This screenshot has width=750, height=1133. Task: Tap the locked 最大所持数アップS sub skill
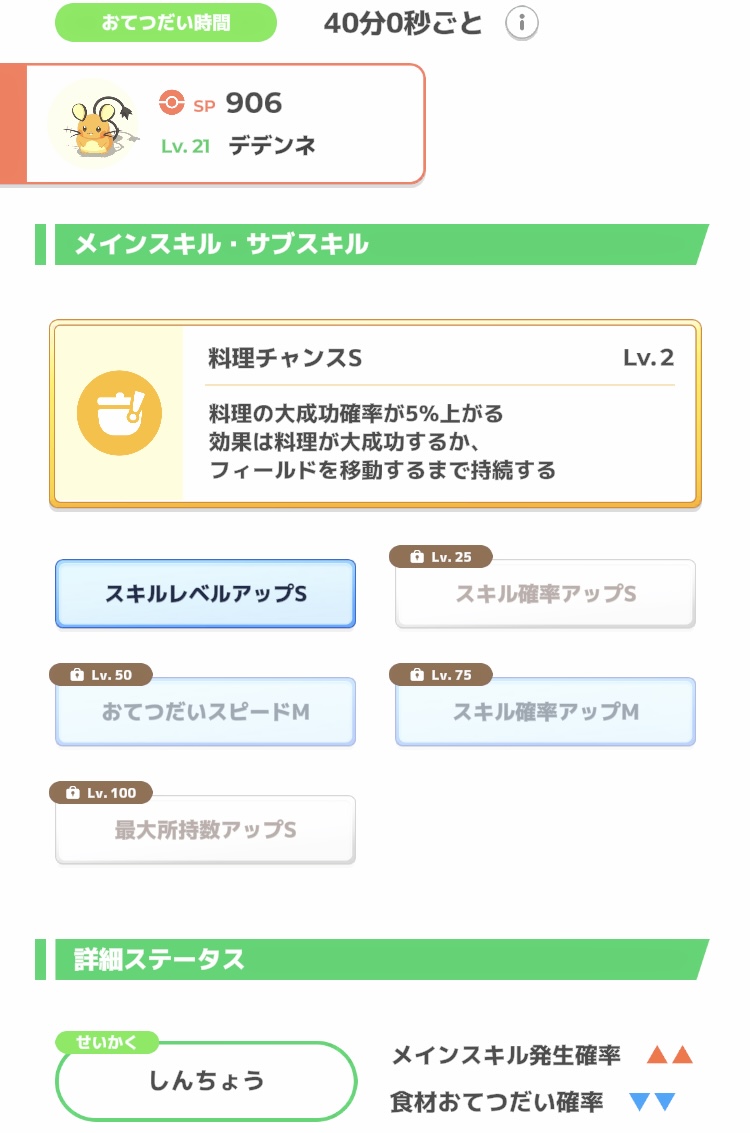click(x=205, y=830)
